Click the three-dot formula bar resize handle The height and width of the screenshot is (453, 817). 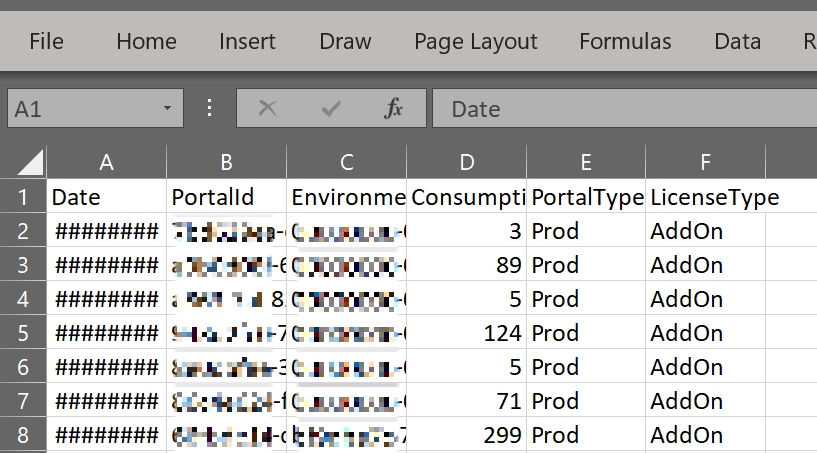[x=210, y=109]
